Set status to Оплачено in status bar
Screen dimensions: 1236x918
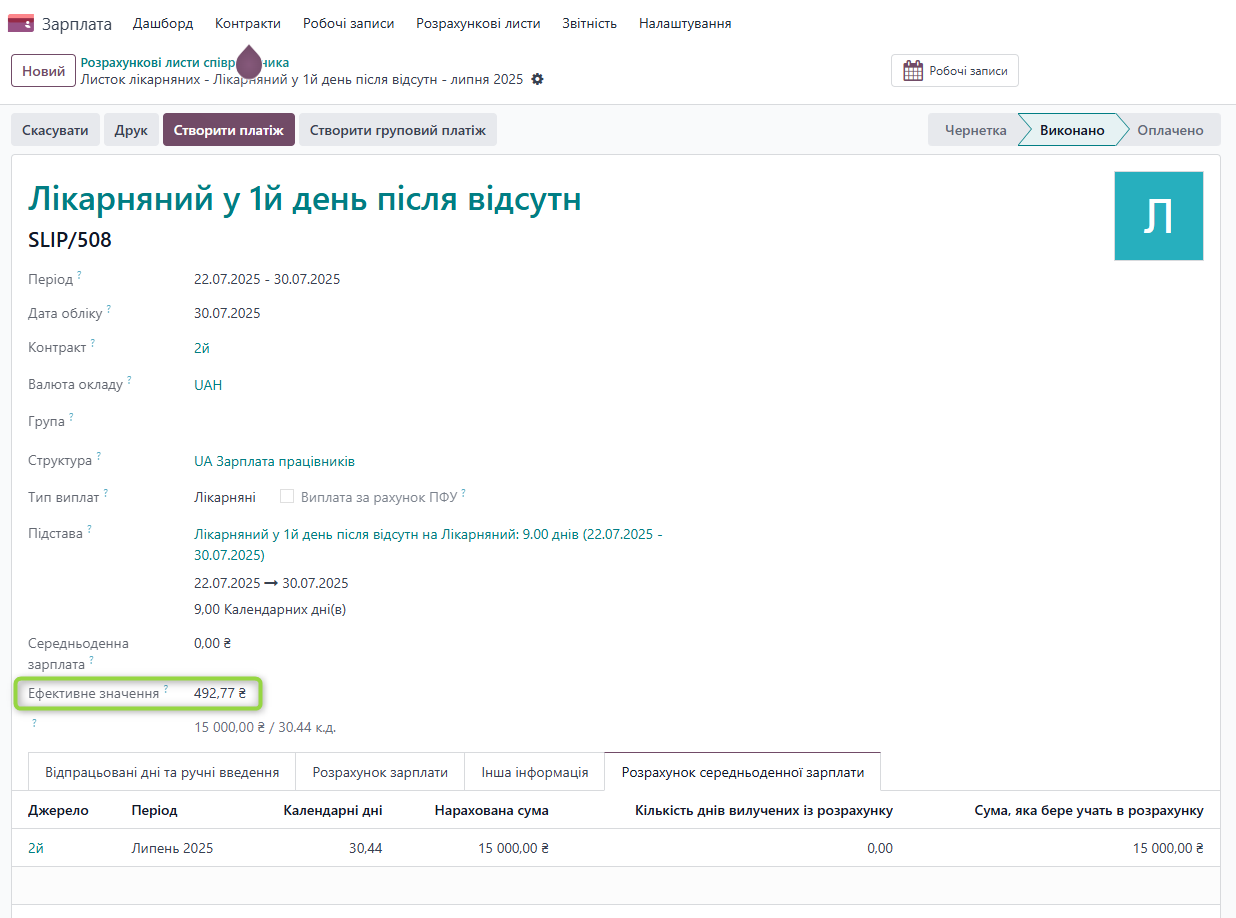click(x=1169, y=130)
